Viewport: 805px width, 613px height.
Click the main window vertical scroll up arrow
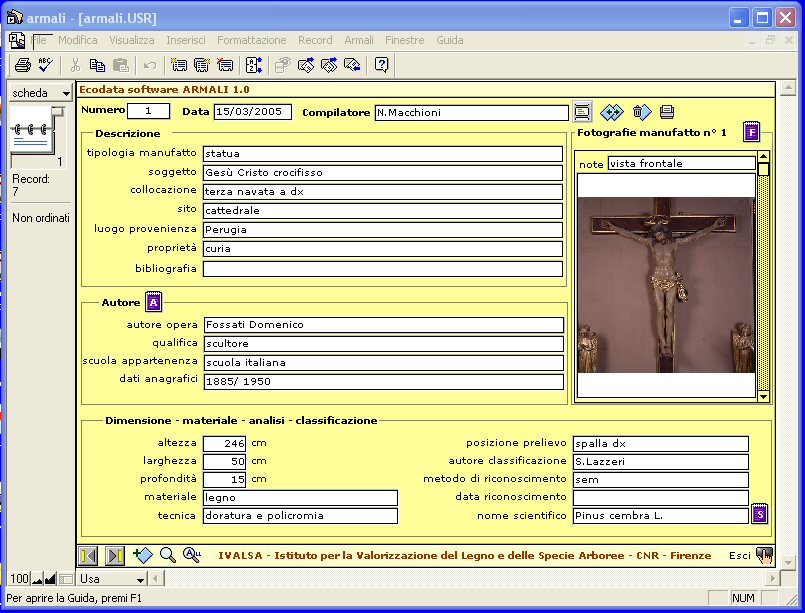[788, 88]
